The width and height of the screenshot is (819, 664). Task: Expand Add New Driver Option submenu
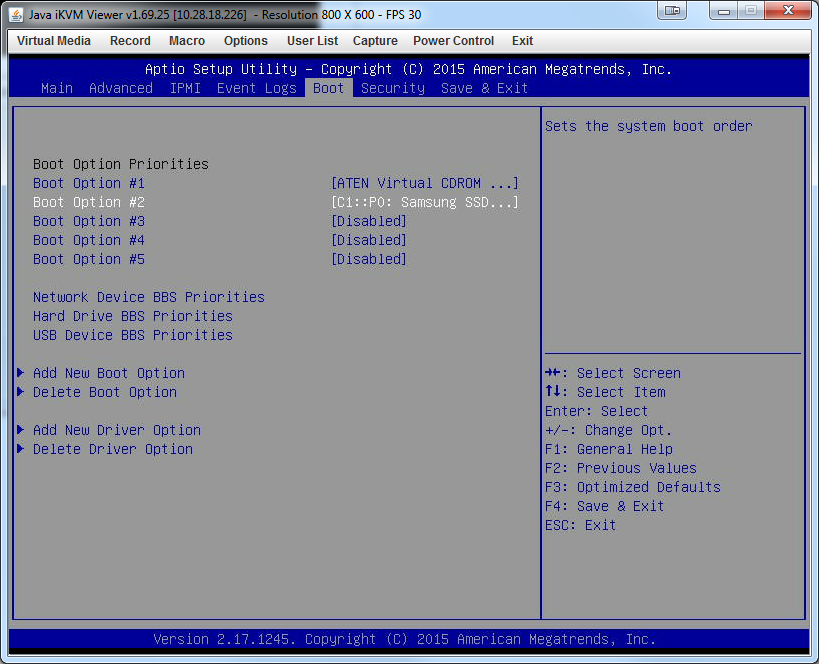click(116, 430)
